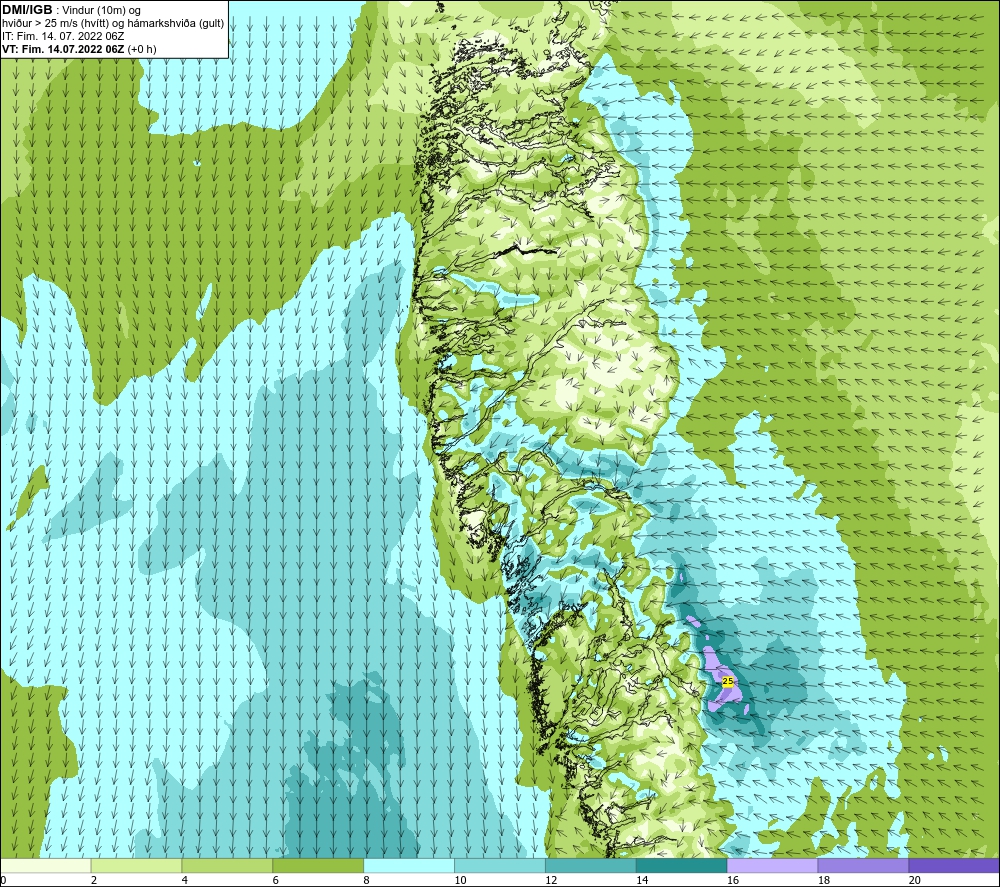This screenshot has width=1000, height=887.
Task: Click the 18–20 m/s medium purple swatch
Action: [x=863, y=865]
